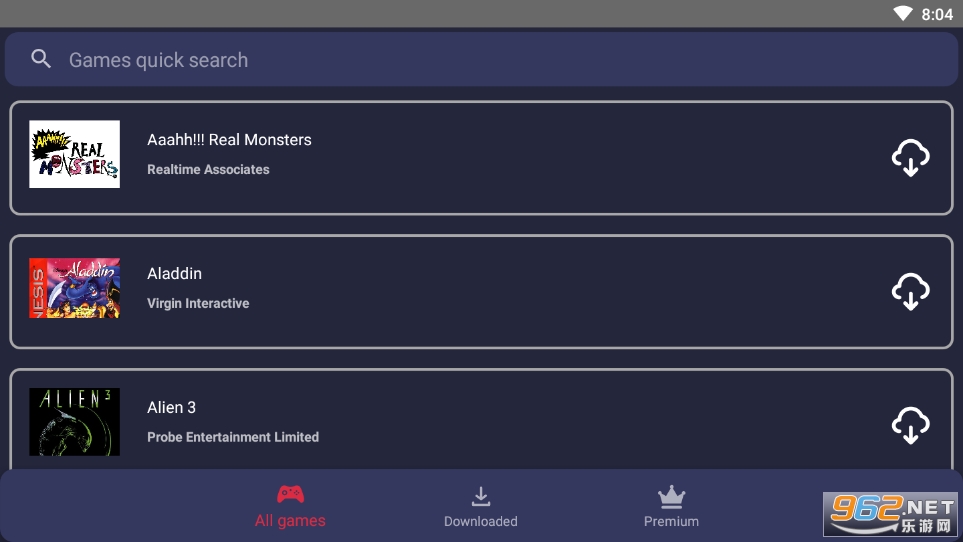Switch to the All games tab
The width and height of the screenshot is (963, 542).
tap(290, 507)
